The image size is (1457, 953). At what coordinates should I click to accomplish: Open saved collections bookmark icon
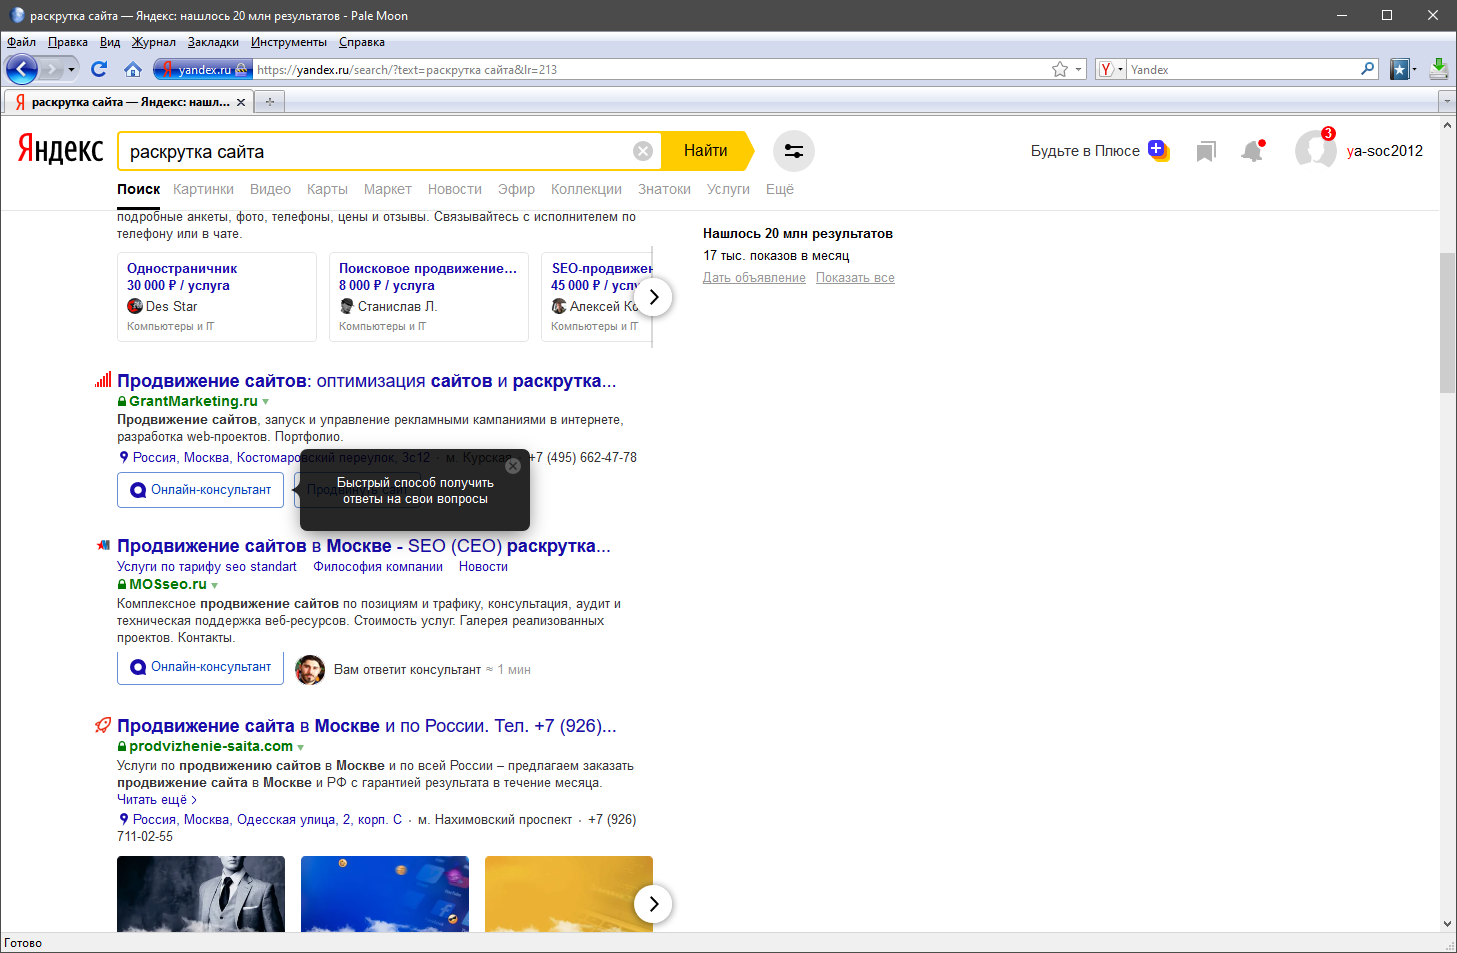tap(1206, 151)
